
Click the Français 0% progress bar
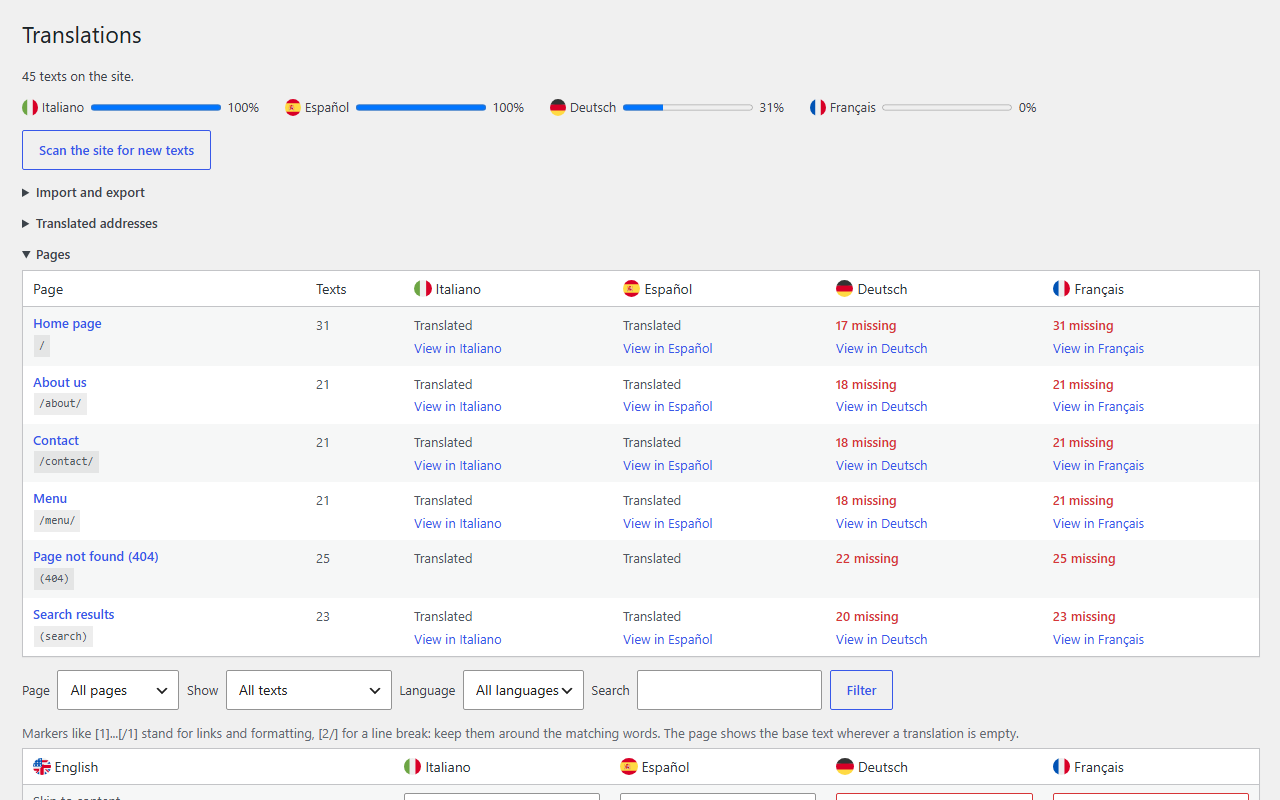947,107
